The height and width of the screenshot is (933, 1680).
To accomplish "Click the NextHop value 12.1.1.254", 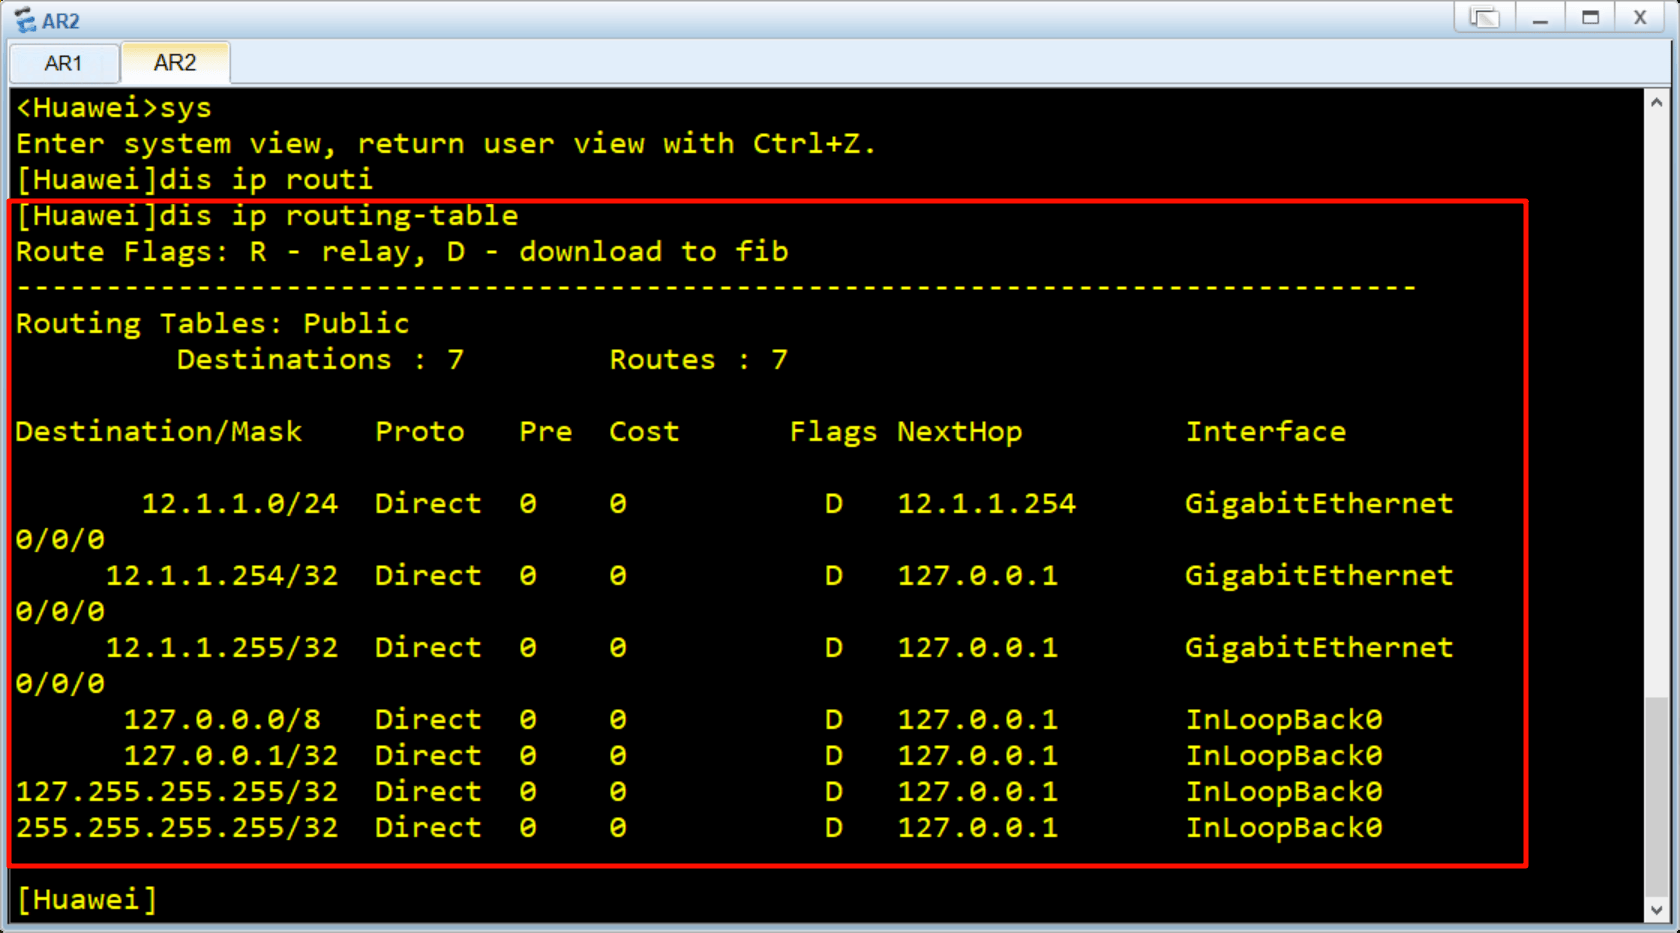I will 986,504.
